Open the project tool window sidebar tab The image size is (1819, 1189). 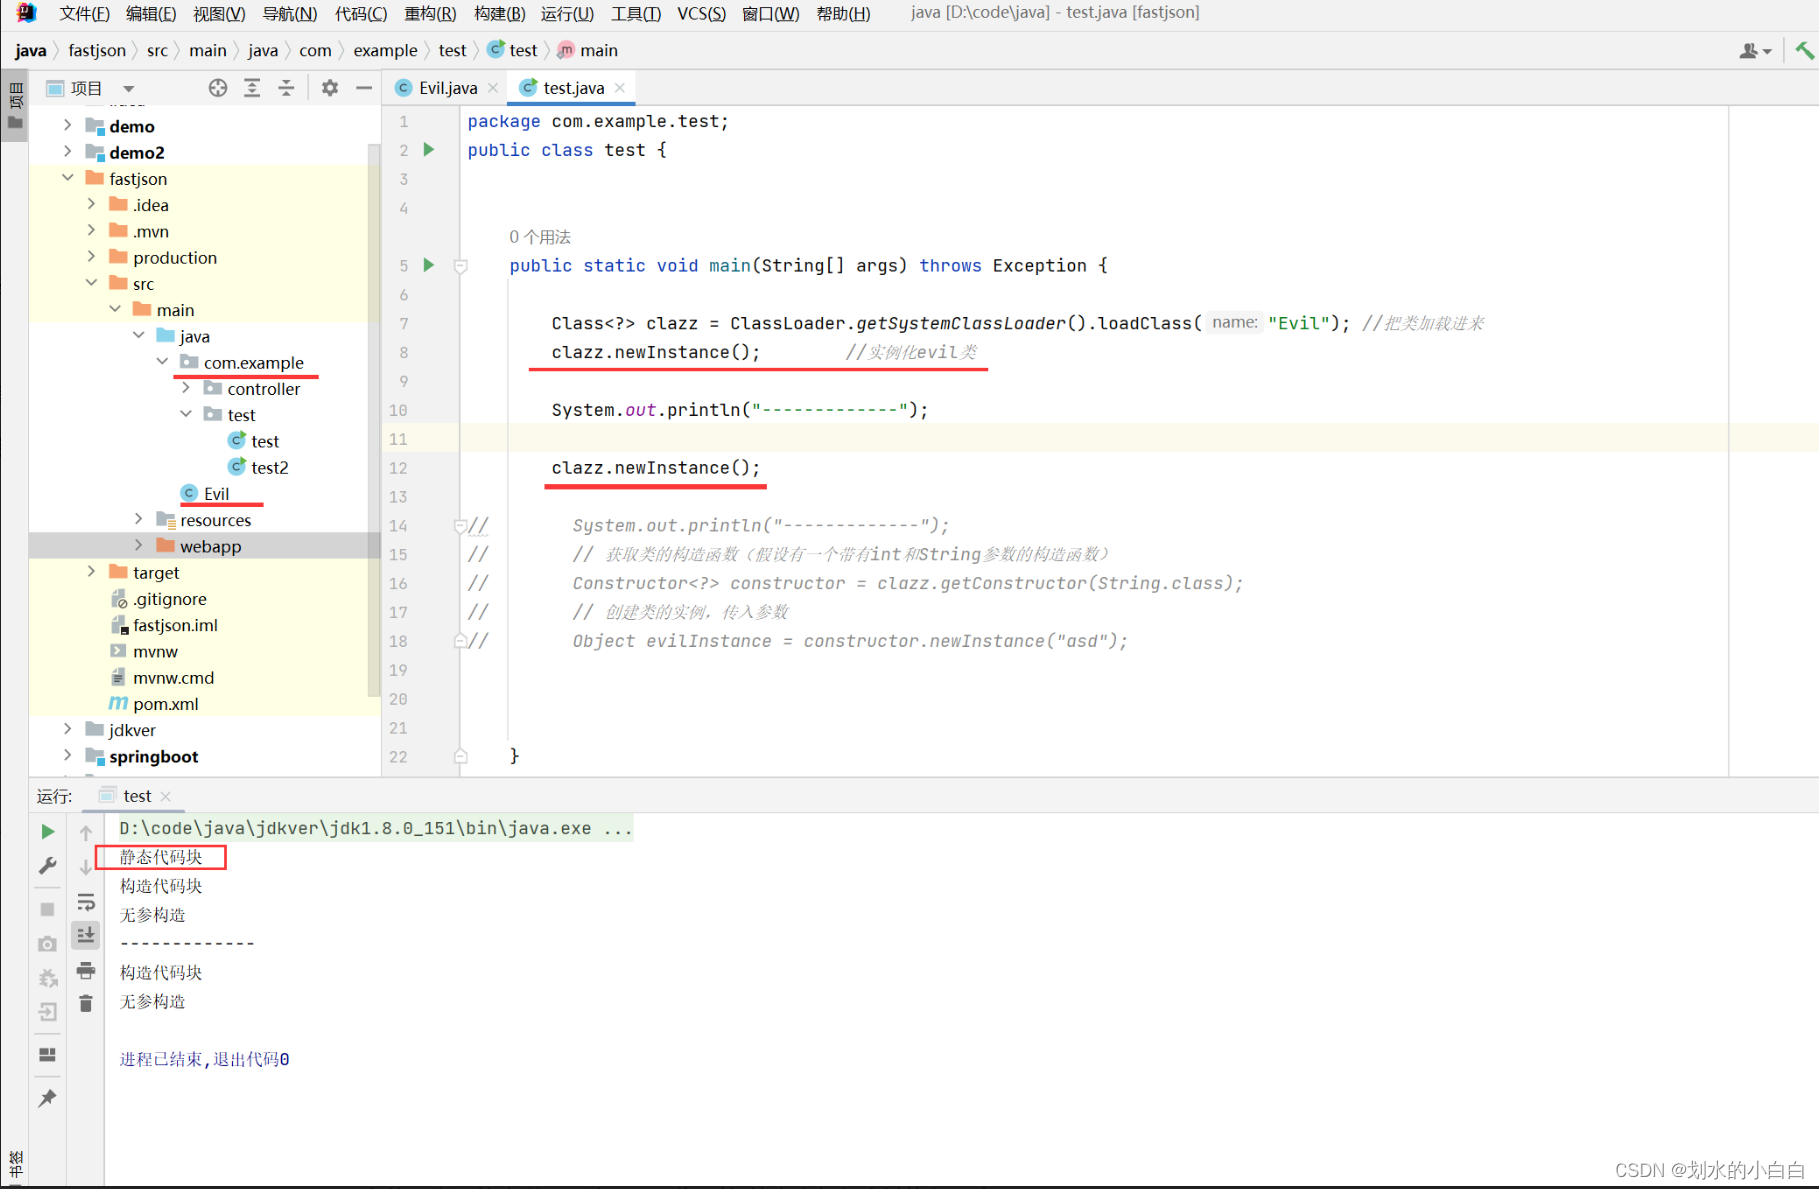click(x=15, y=107)
